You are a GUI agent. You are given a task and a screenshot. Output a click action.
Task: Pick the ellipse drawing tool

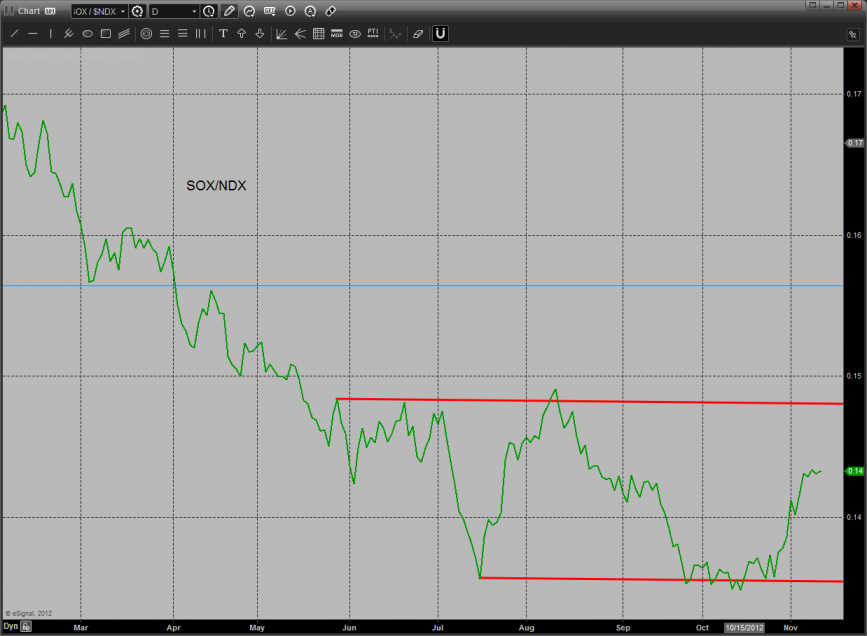click(x=87, y=33)
